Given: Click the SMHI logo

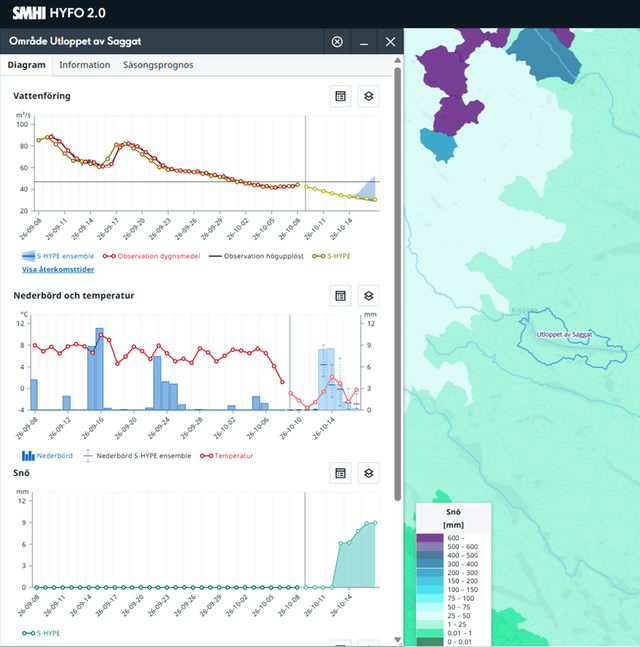Looking at the screenshot, I should (x=29, y=13).
